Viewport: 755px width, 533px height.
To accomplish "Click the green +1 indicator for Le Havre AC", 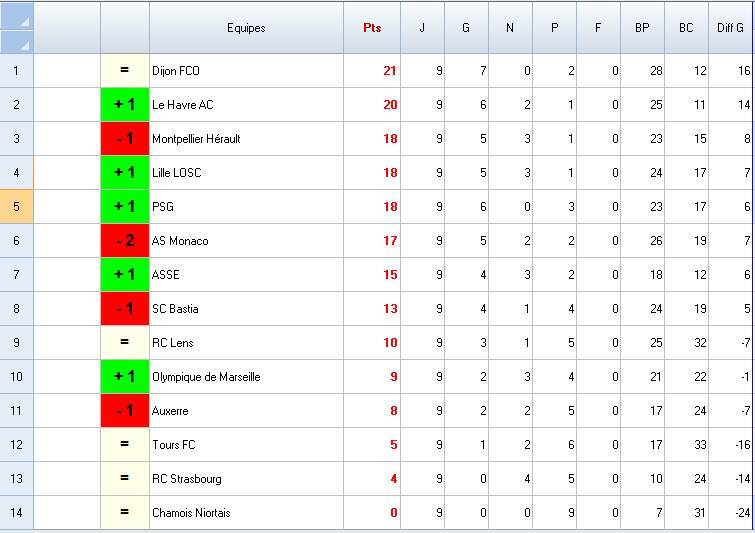I will 125,105.
